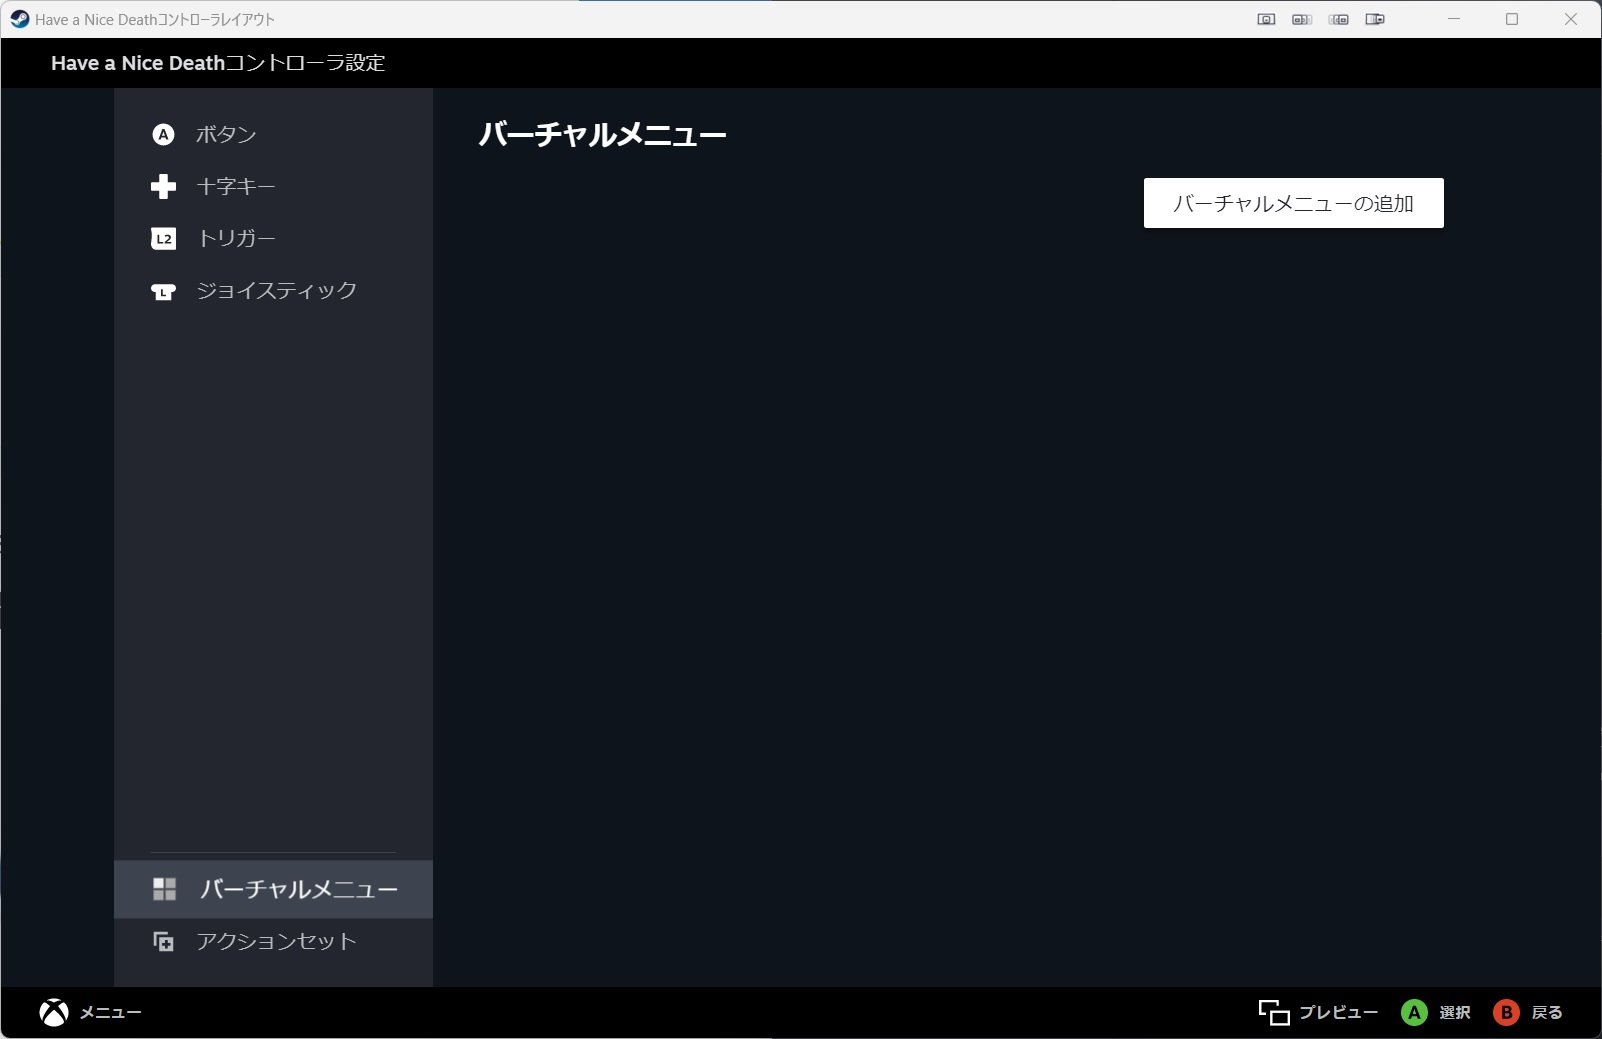This screenshot has width=1602, height=1039.
Task: Click the red B 戻る prompt
Action: point(1527,1013)
